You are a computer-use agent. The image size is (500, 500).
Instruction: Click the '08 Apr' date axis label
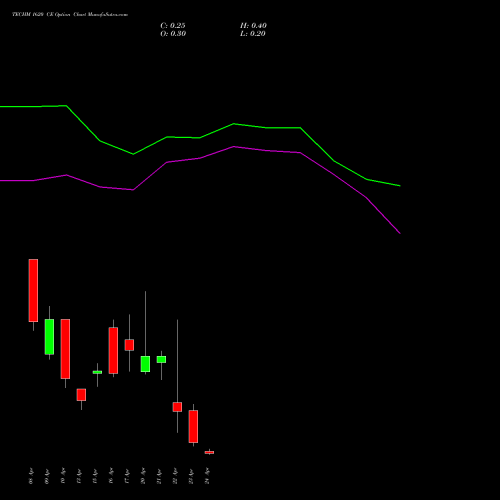pos(31,476)
